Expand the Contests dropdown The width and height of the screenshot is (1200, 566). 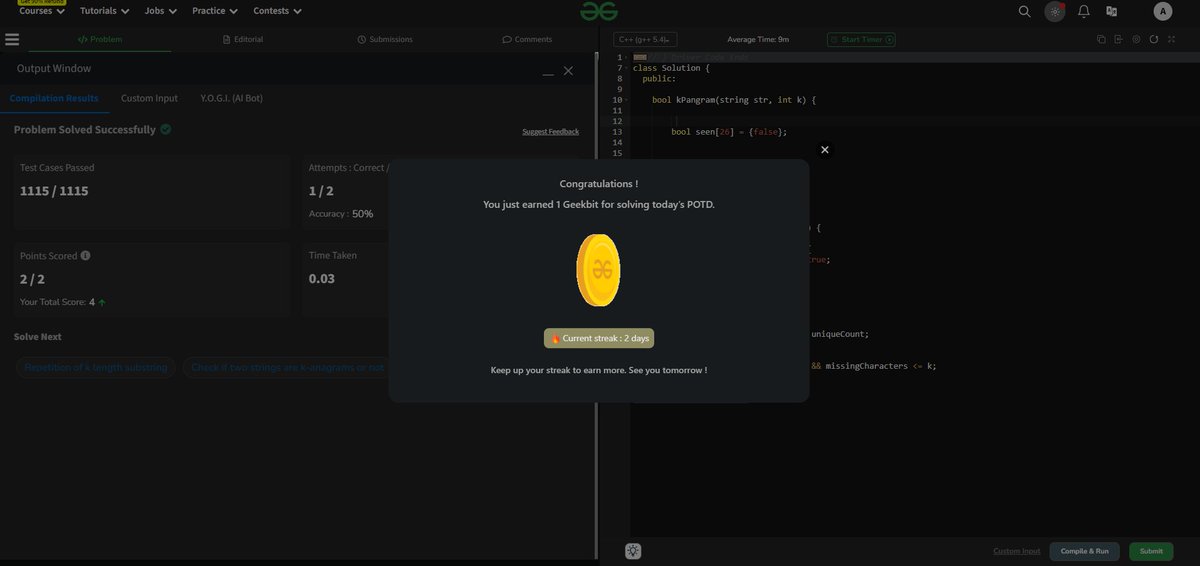[x=277, y=11]
